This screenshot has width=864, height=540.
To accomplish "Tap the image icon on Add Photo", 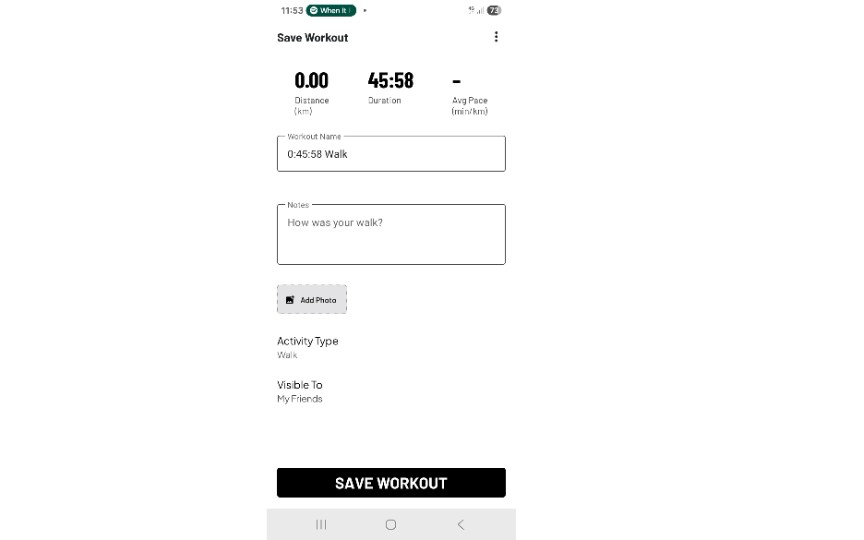I will [x=290, y=300].
